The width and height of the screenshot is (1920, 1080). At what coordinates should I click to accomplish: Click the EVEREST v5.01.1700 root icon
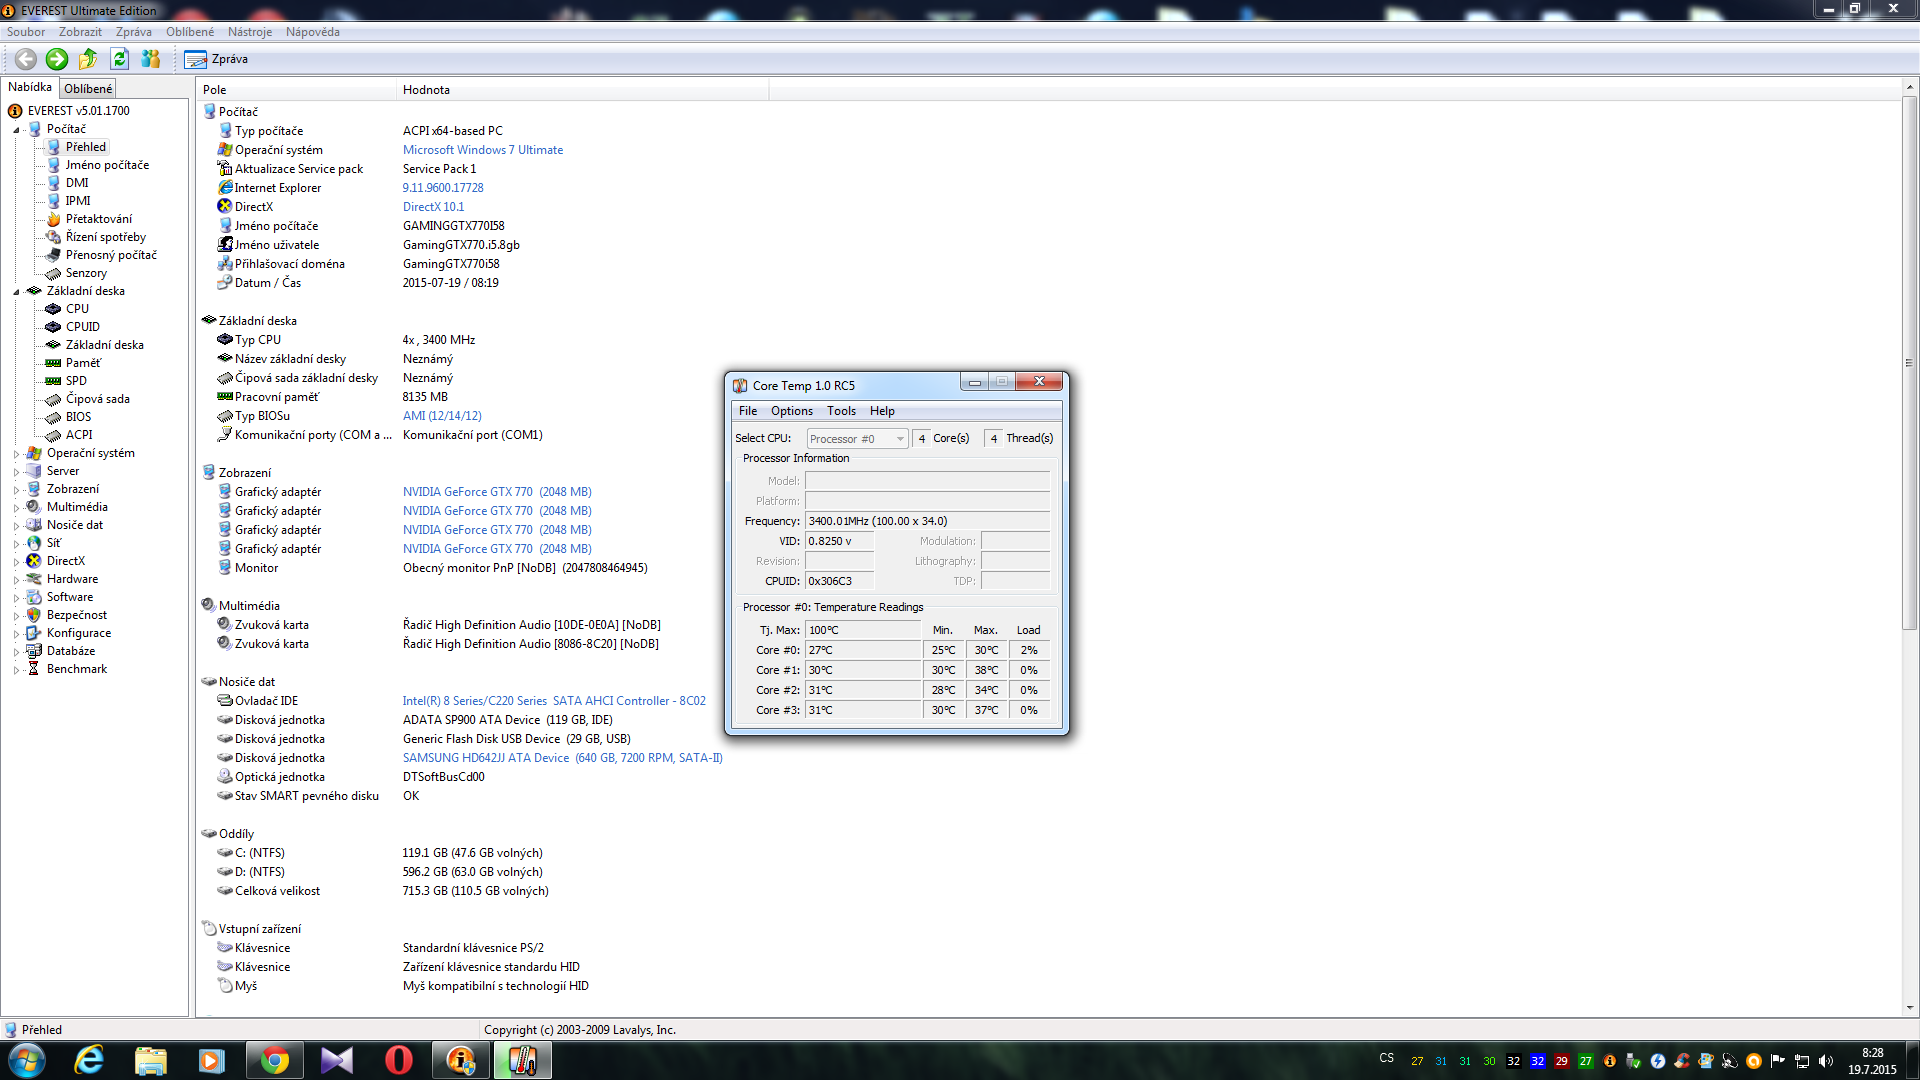[15, 111]
